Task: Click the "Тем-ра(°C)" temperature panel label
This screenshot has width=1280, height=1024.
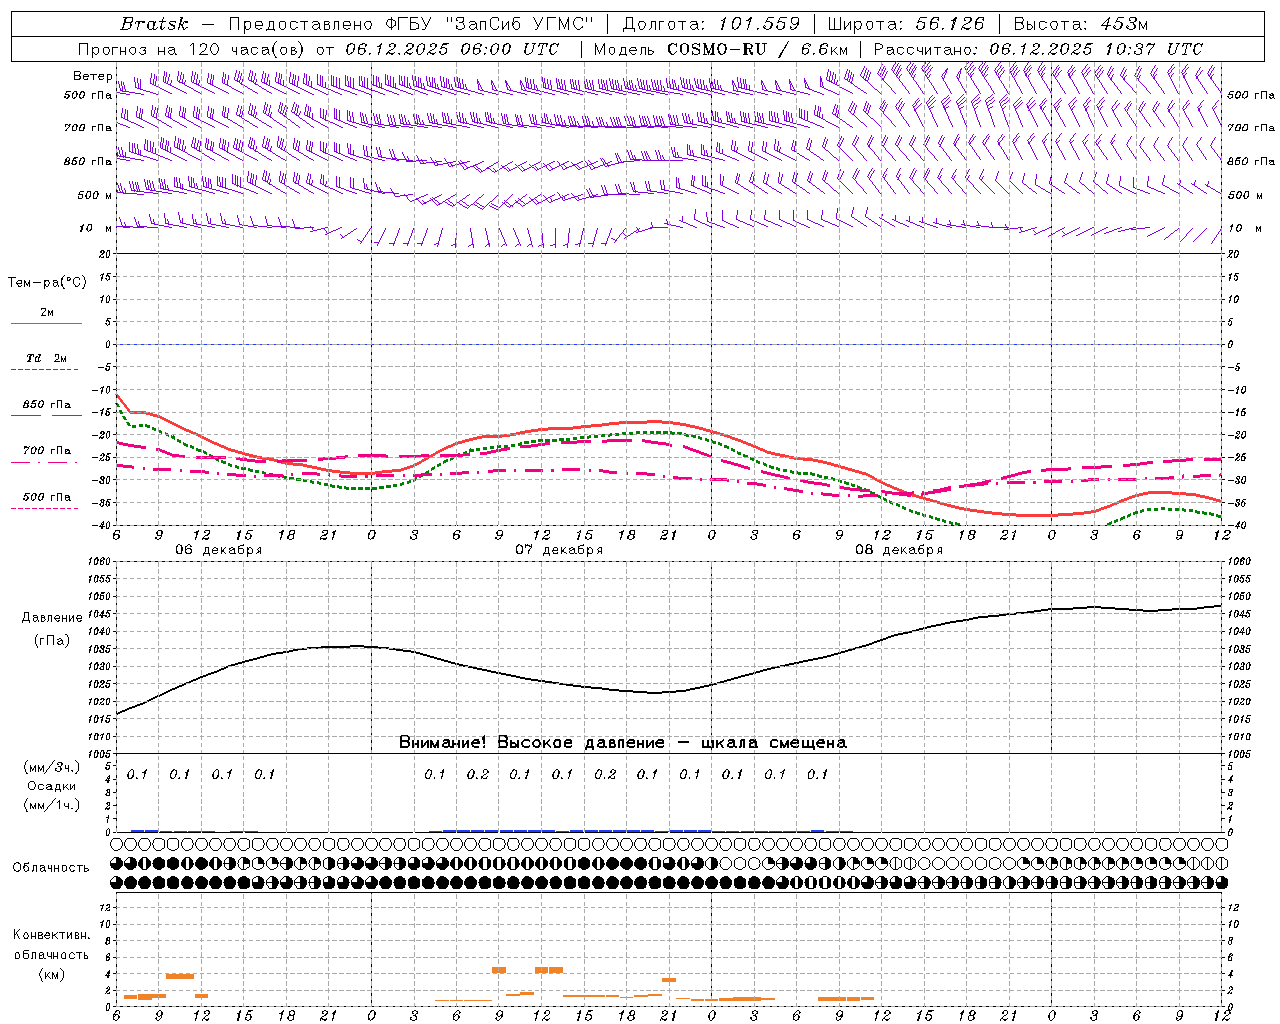Action: [47, 283]
